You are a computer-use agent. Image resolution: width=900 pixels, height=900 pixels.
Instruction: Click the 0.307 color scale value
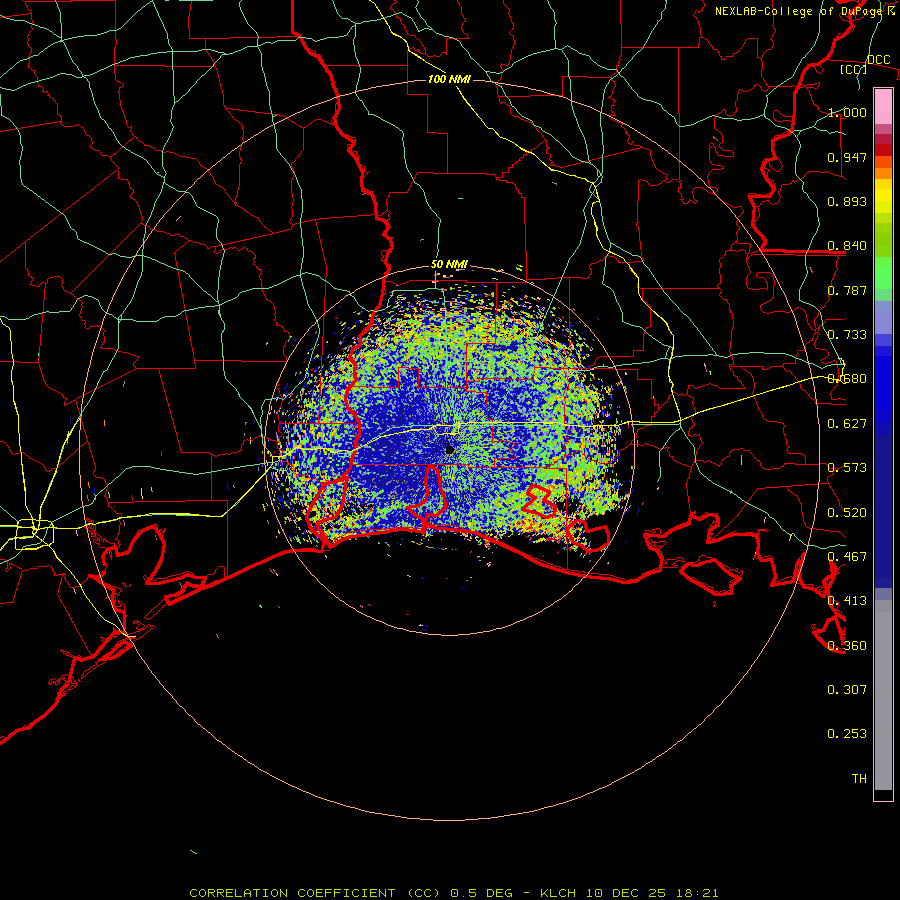847,690
